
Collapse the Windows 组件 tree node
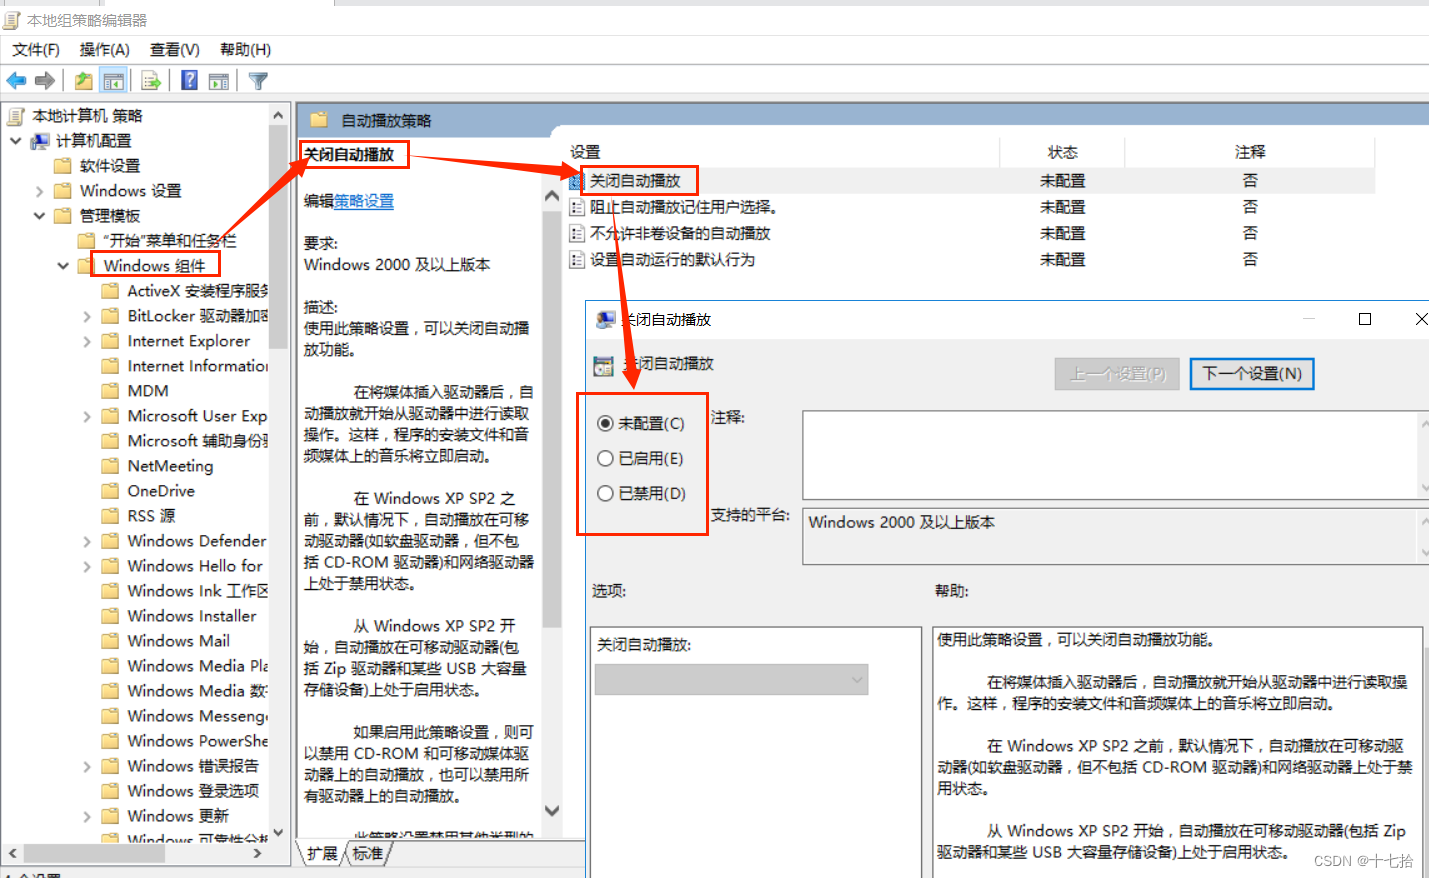point(62,265)
